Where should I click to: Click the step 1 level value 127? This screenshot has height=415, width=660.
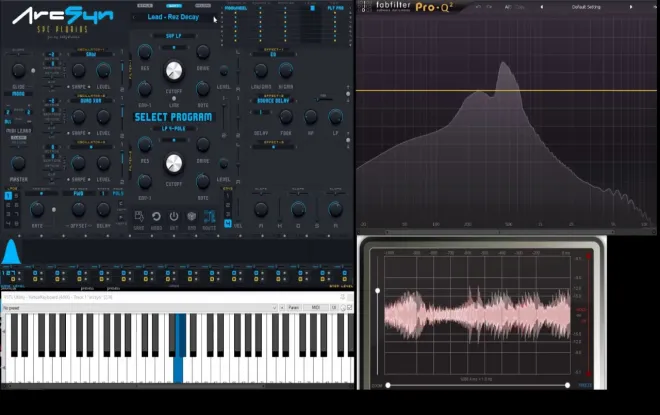click(9, 273)
